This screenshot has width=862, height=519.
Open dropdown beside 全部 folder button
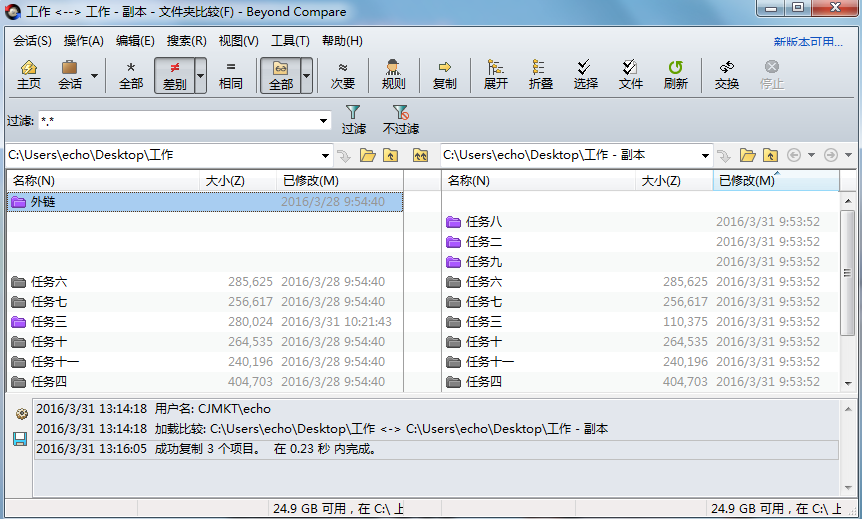point(307,75)
